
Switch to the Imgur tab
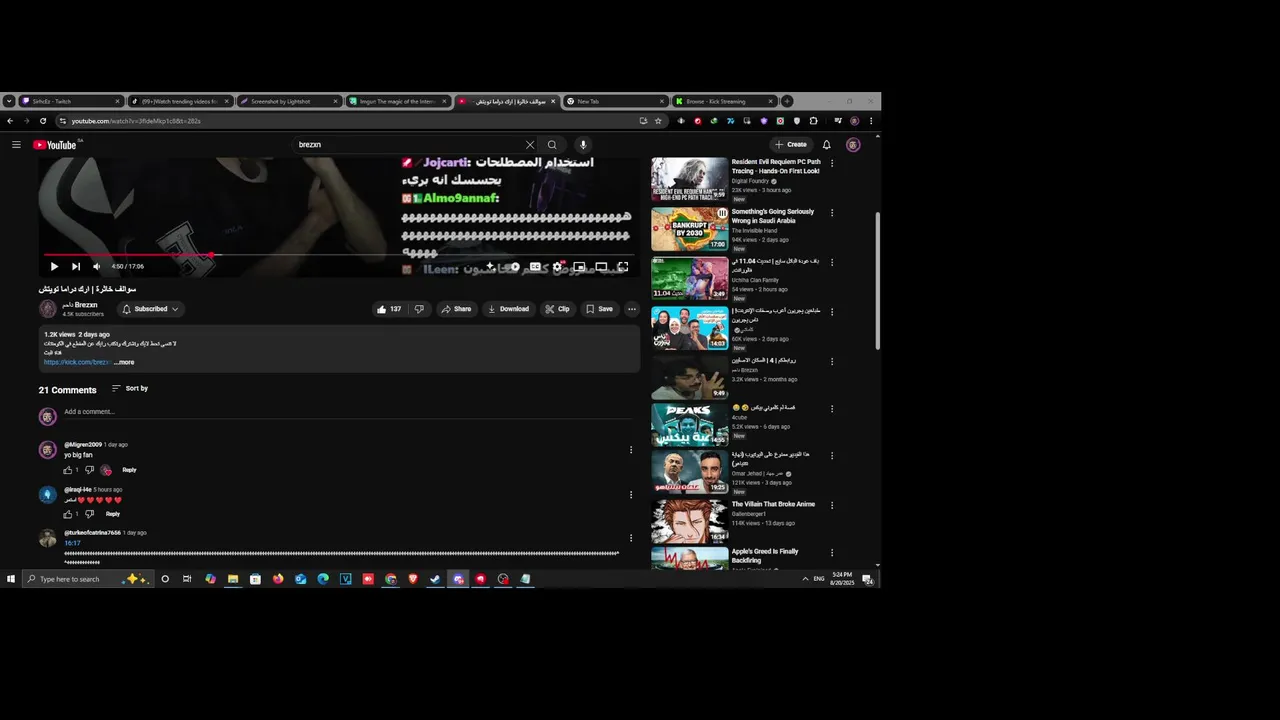pyautogui.click(x=397, y=101)
